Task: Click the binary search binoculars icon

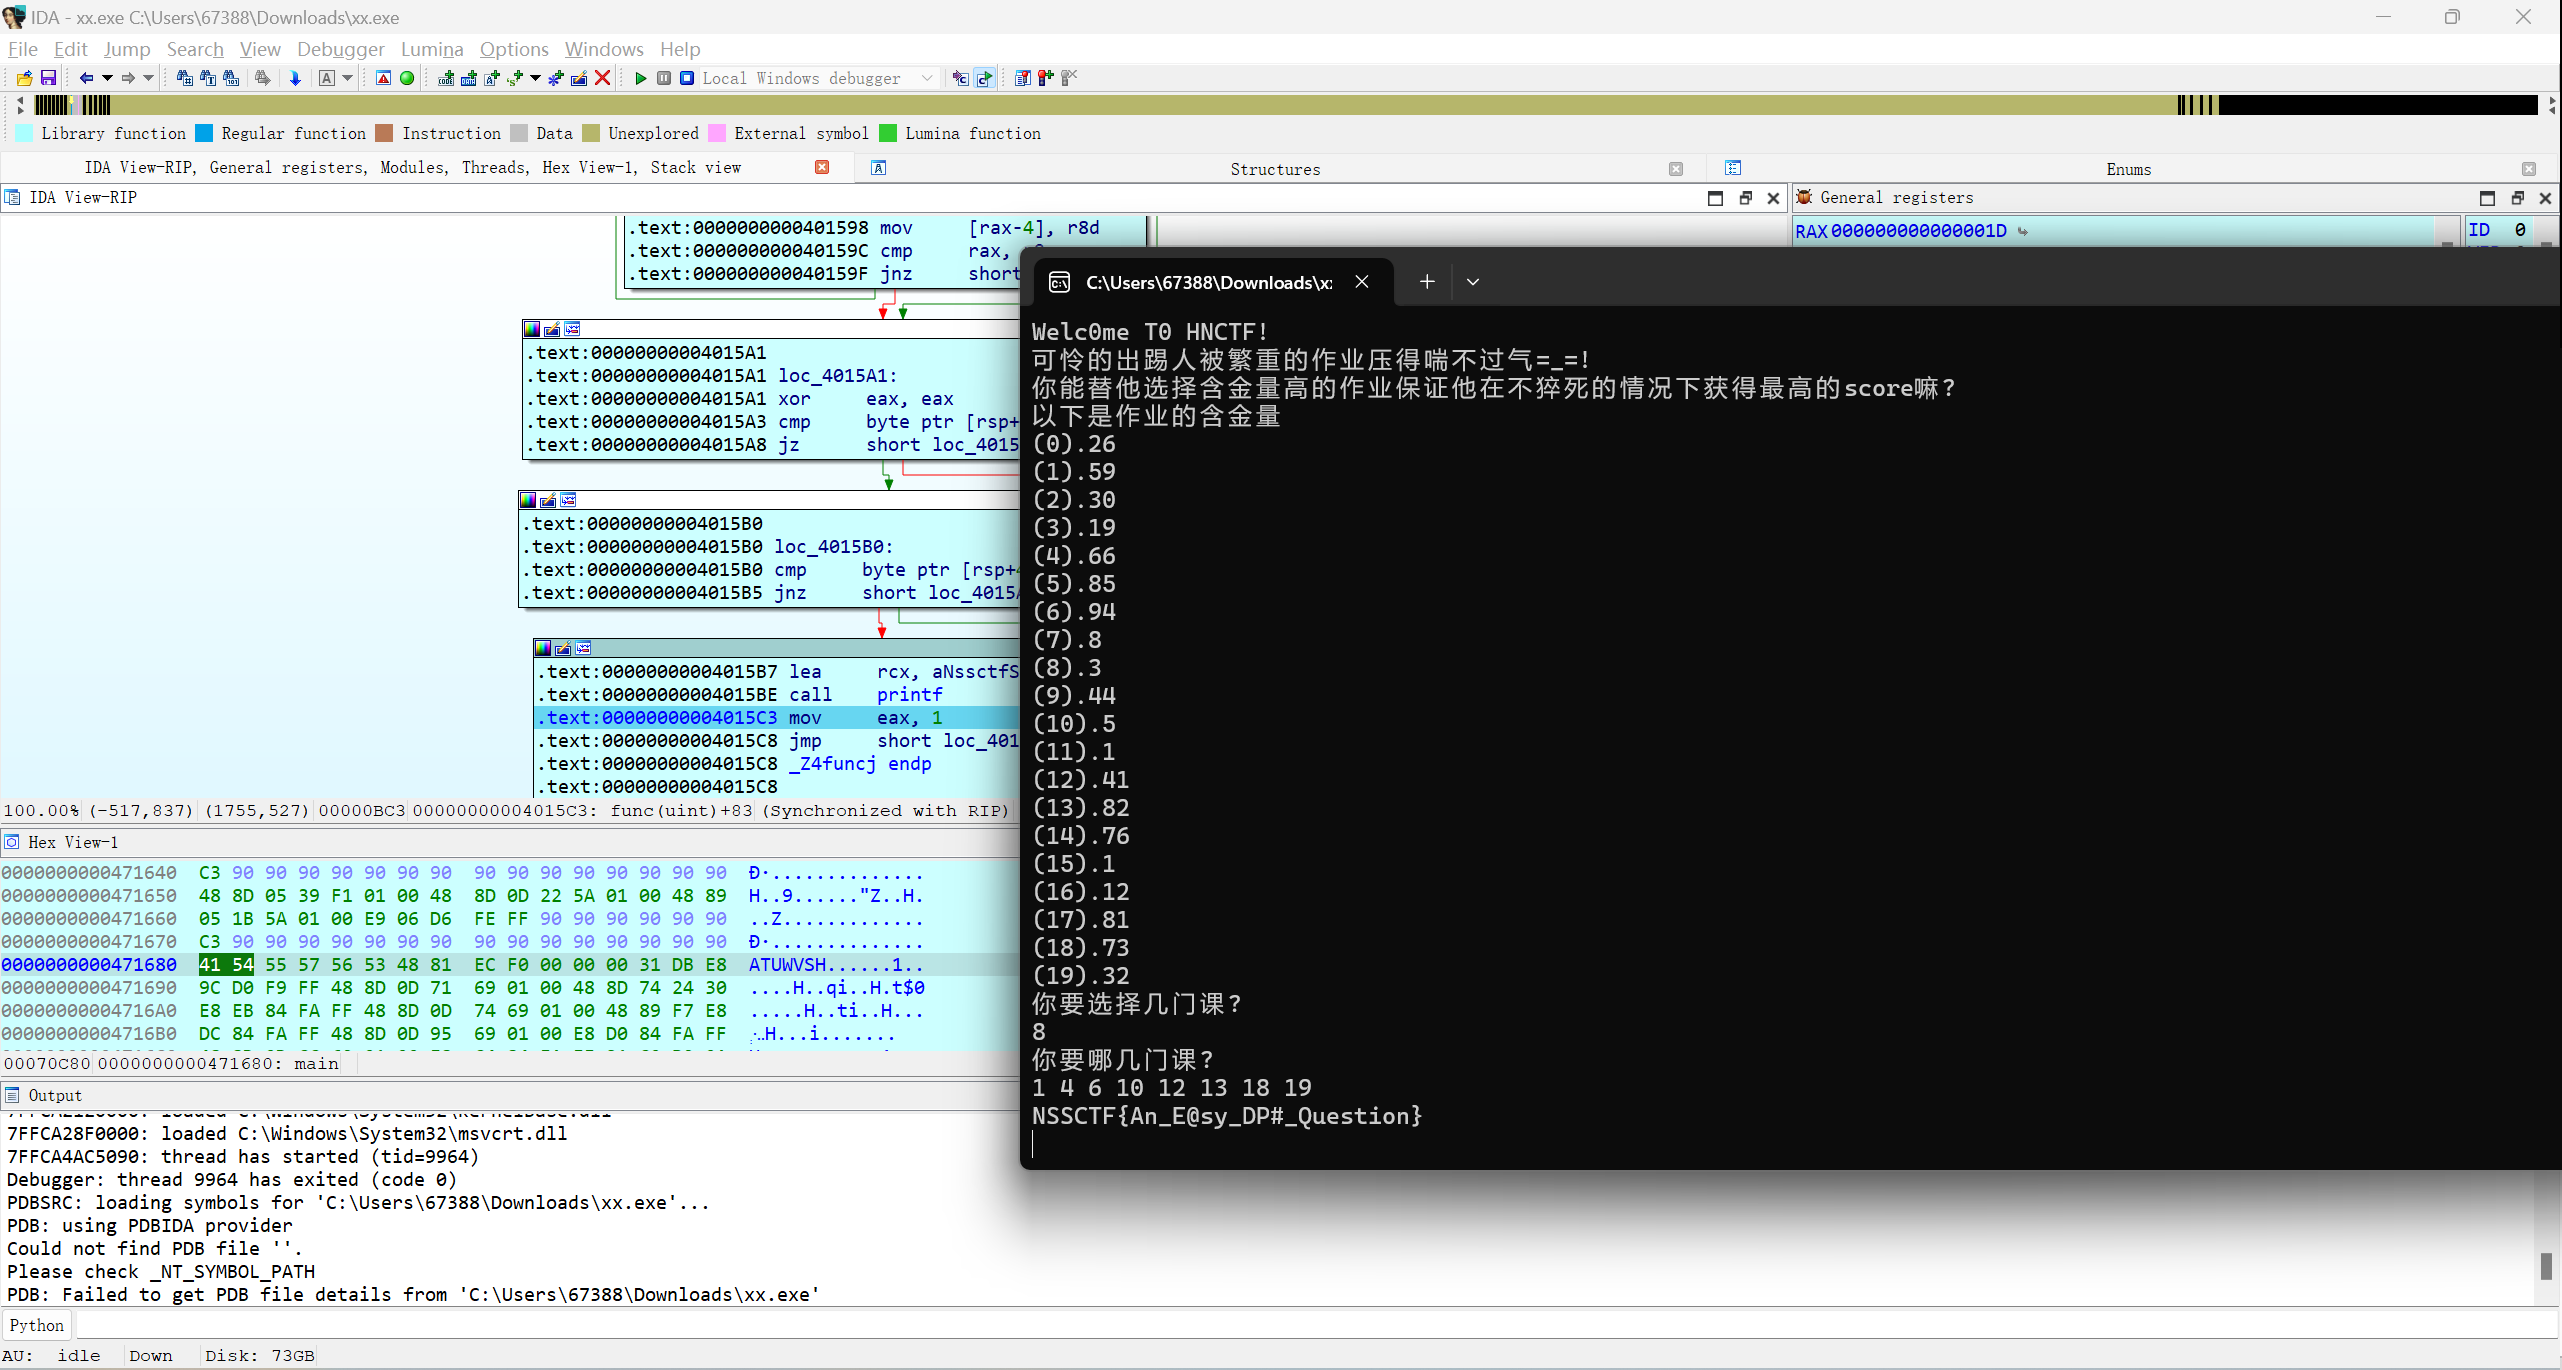Action: [231, 78]
